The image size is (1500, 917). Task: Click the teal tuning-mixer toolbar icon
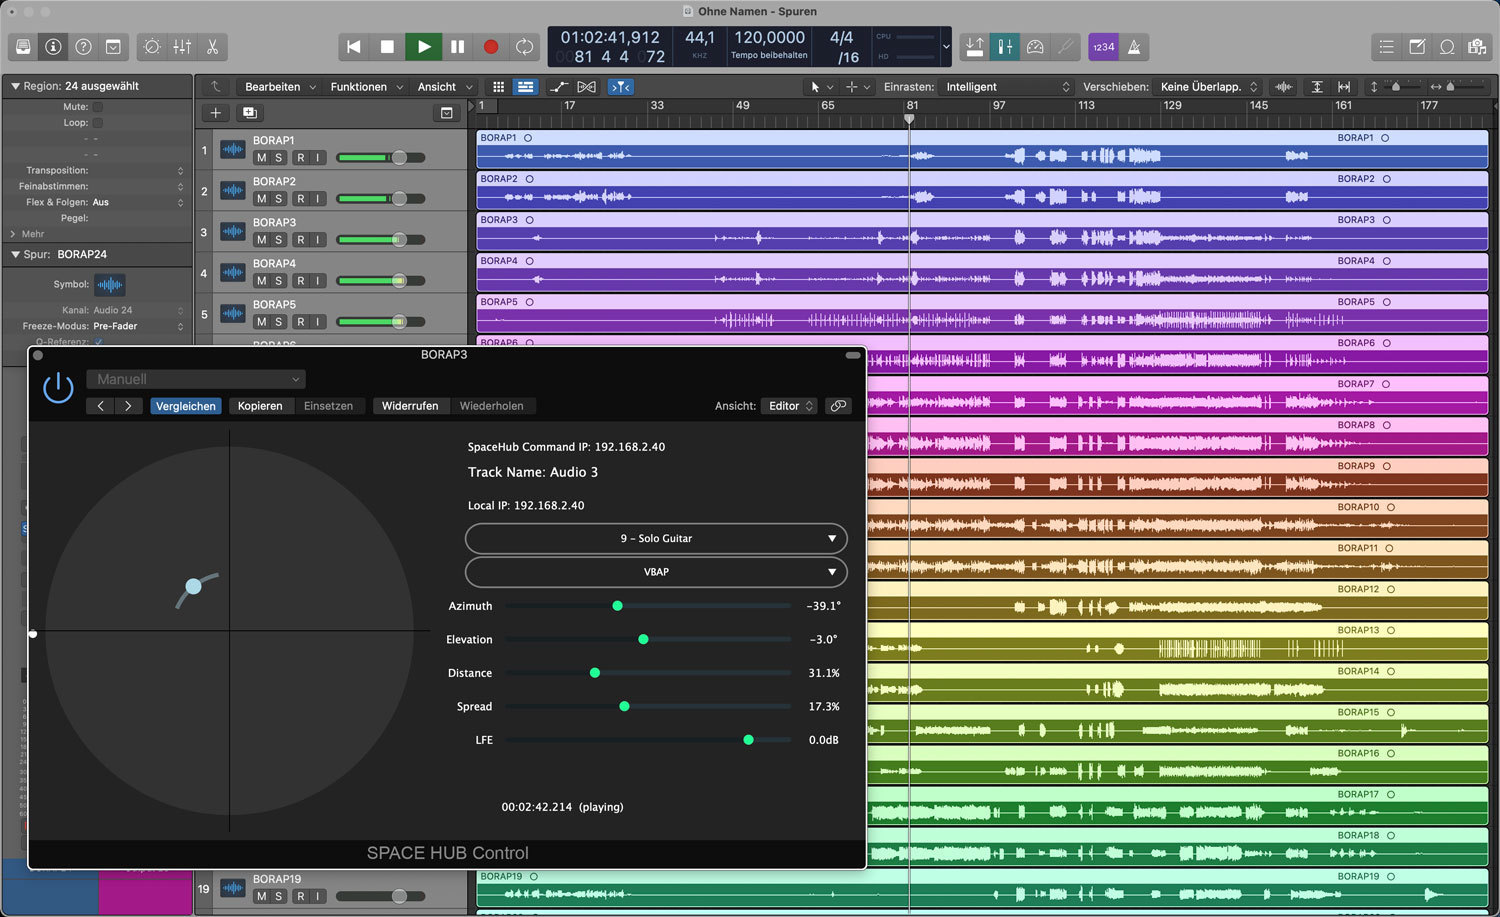pos(1005,47)
